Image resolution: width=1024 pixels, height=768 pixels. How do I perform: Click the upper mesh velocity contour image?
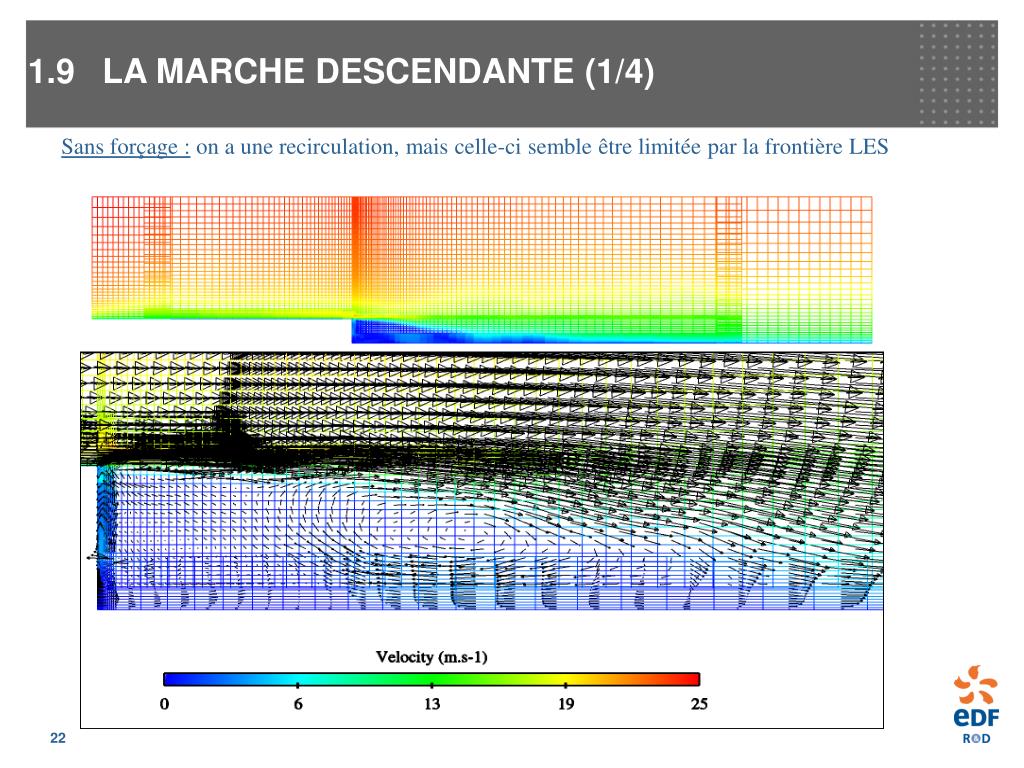(x=482, y=270)
